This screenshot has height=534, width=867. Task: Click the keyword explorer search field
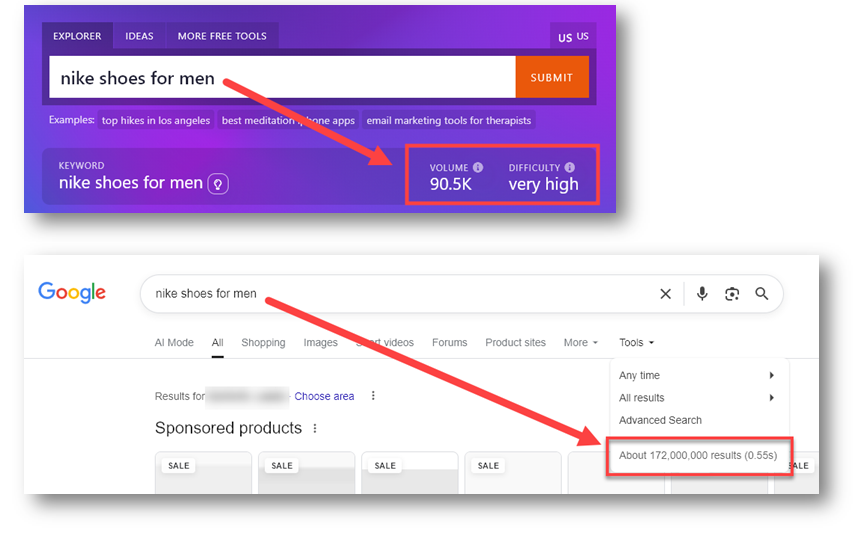[283, 77]
